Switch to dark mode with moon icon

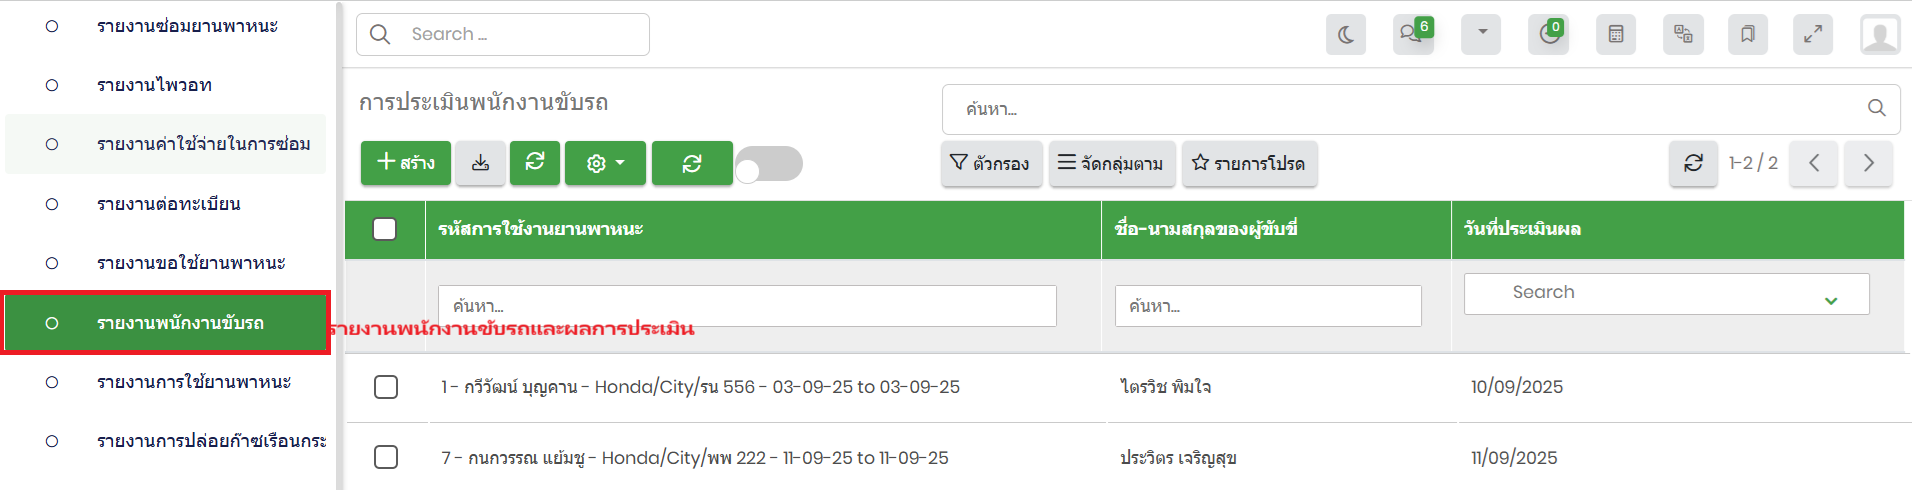click(1345, 35)
